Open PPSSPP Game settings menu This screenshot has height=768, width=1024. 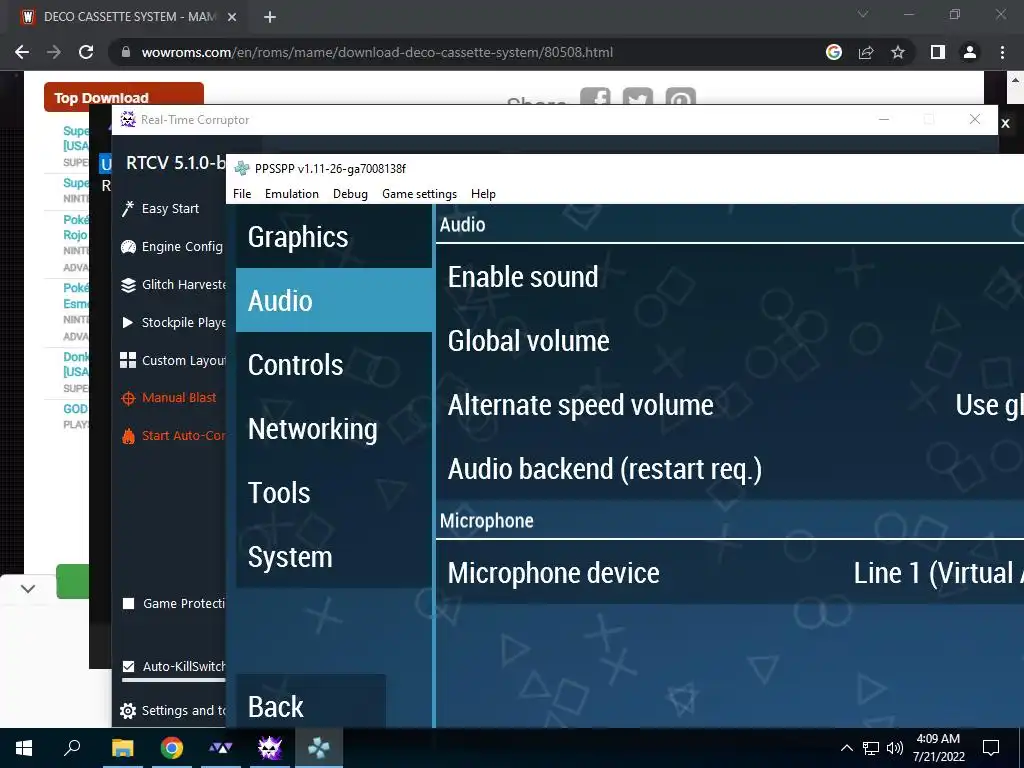point(419,194)
